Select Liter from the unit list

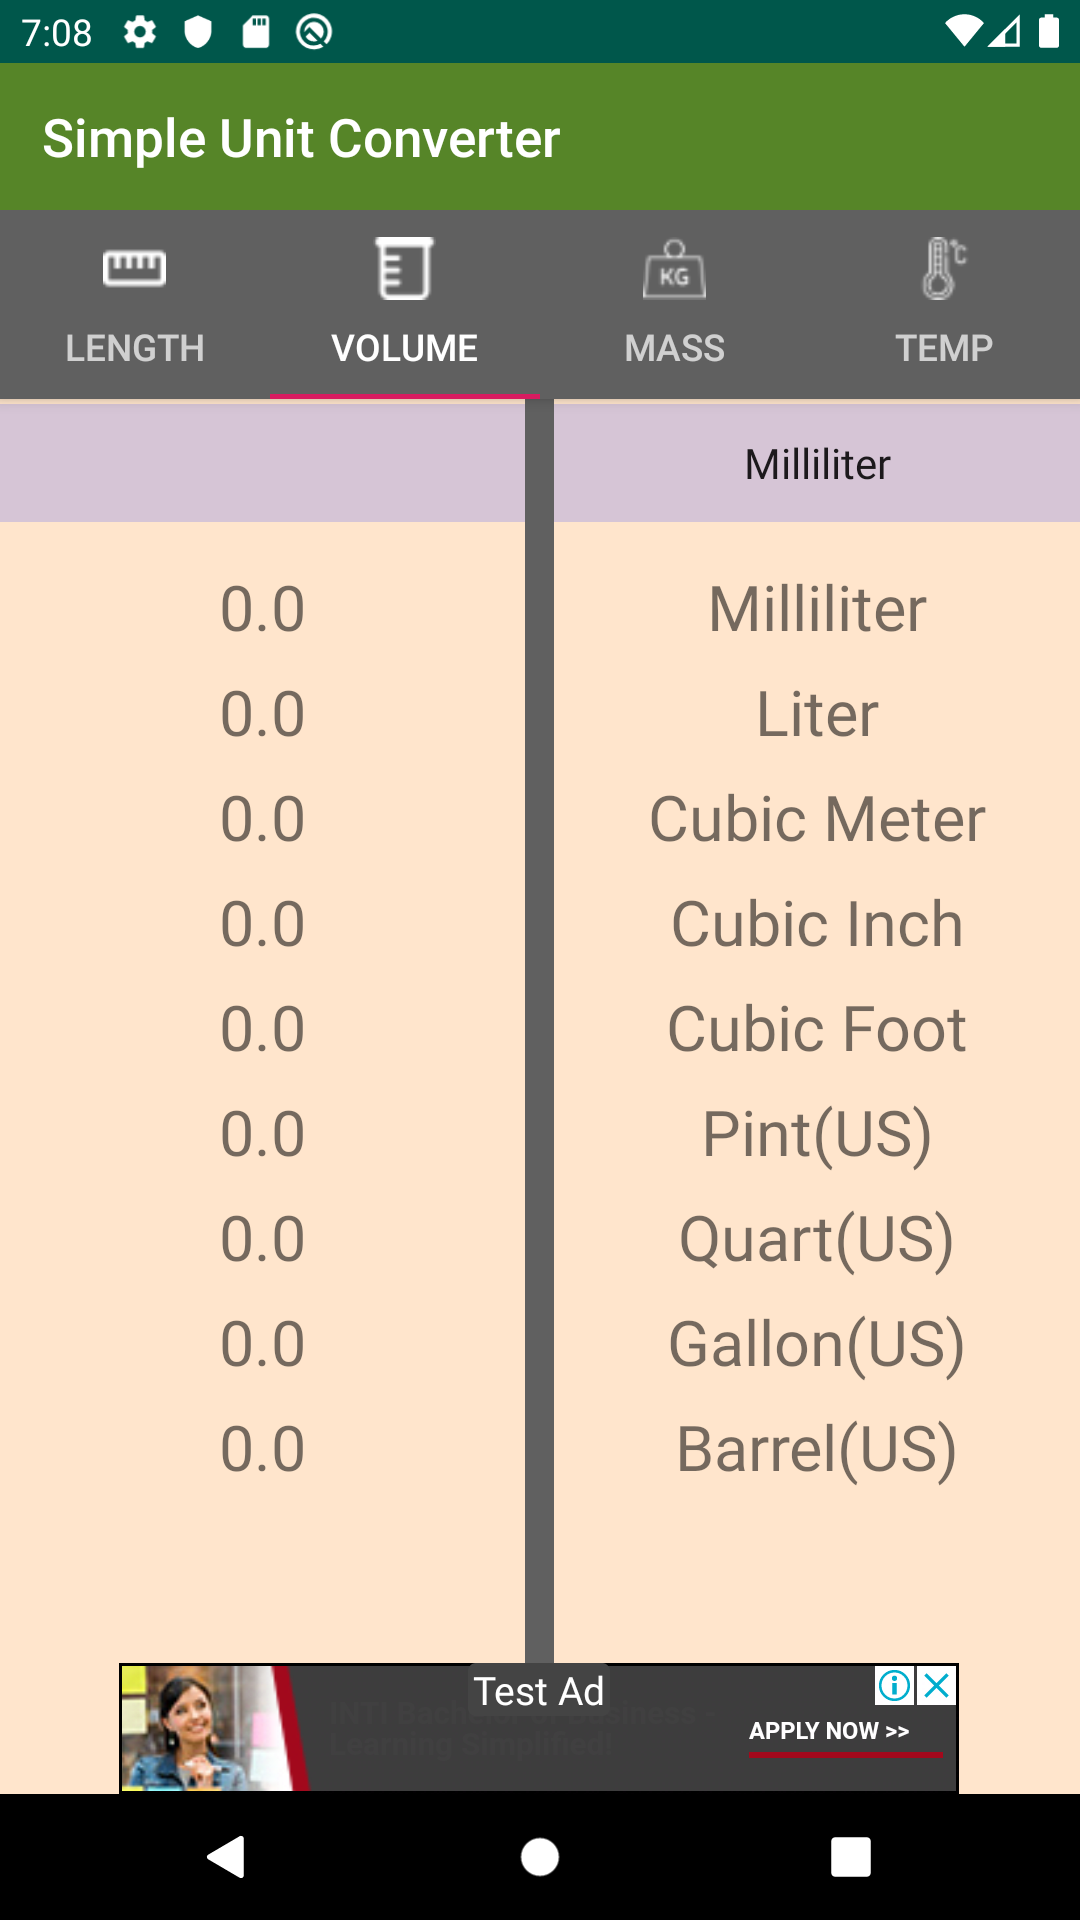pos(817,714)
